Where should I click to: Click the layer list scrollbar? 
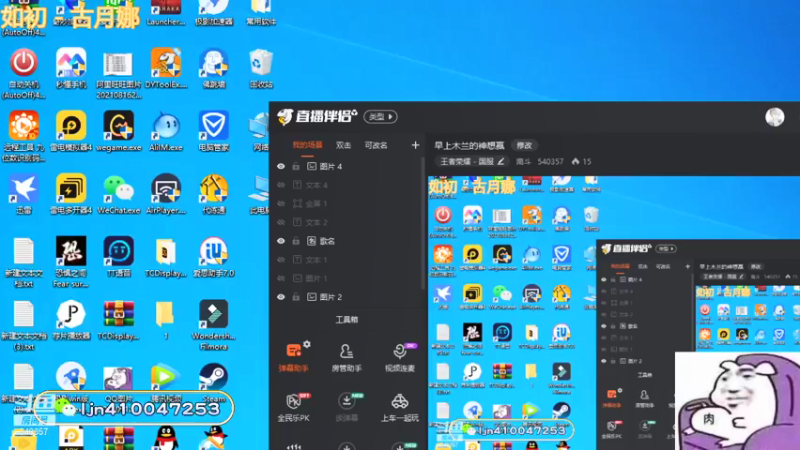[423, 222]
